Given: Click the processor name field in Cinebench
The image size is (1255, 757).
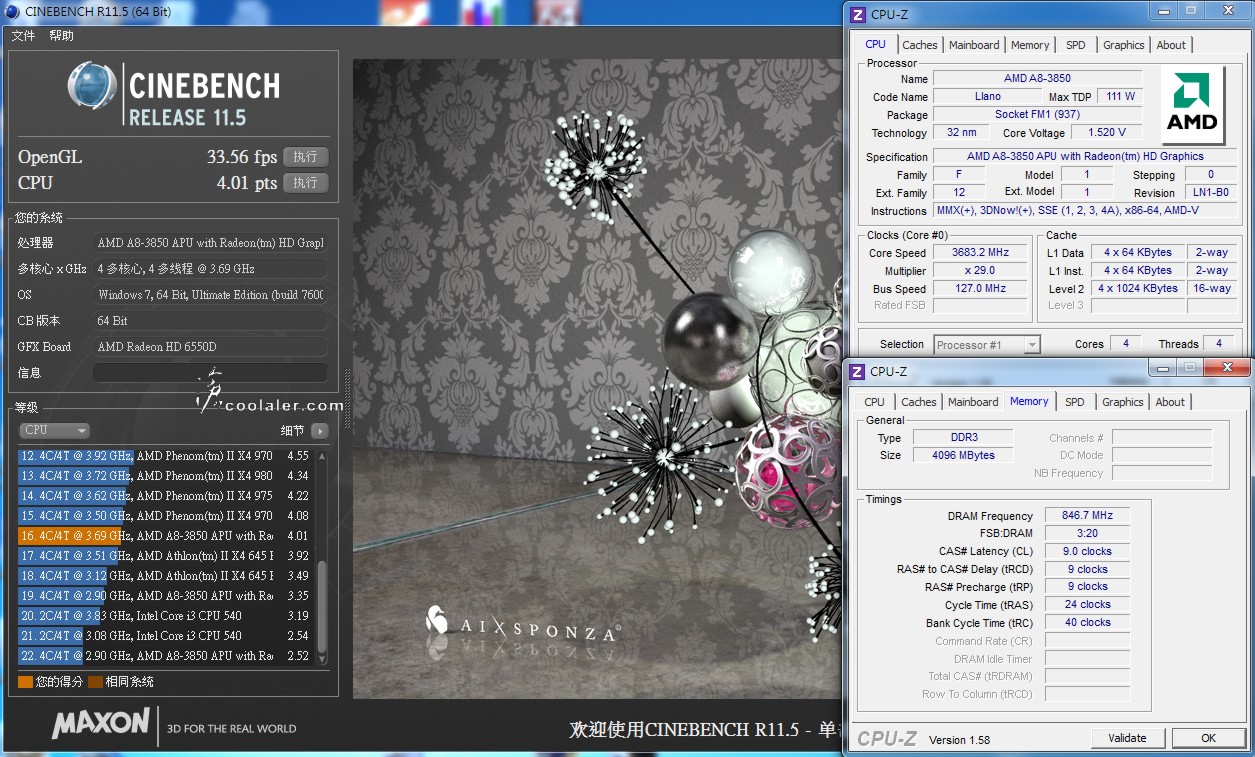Looking at the screenshot, I should click(x=210, y=243).
